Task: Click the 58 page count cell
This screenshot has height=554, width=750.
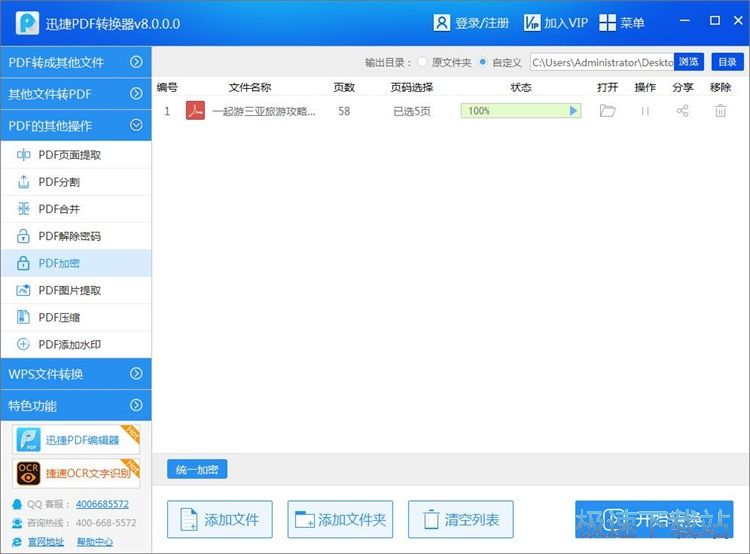Action: coord(344,111)
